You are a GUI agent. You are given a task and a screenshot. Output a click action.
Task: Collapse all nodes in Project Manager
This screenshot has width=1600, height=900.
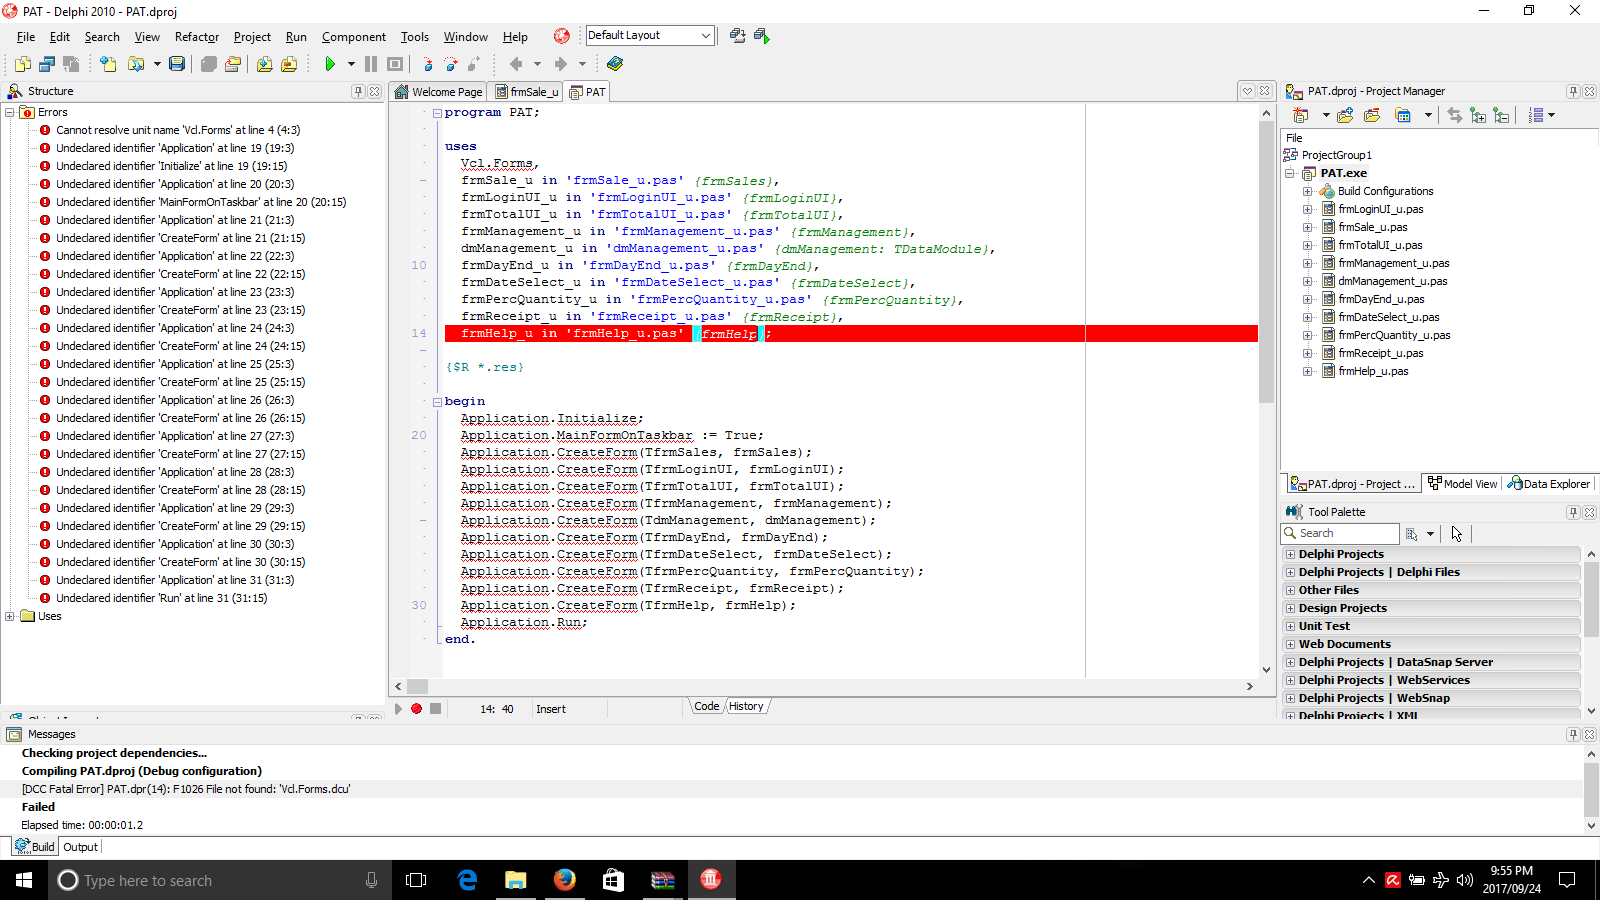pyautogui.click(x=1501, y=114)
